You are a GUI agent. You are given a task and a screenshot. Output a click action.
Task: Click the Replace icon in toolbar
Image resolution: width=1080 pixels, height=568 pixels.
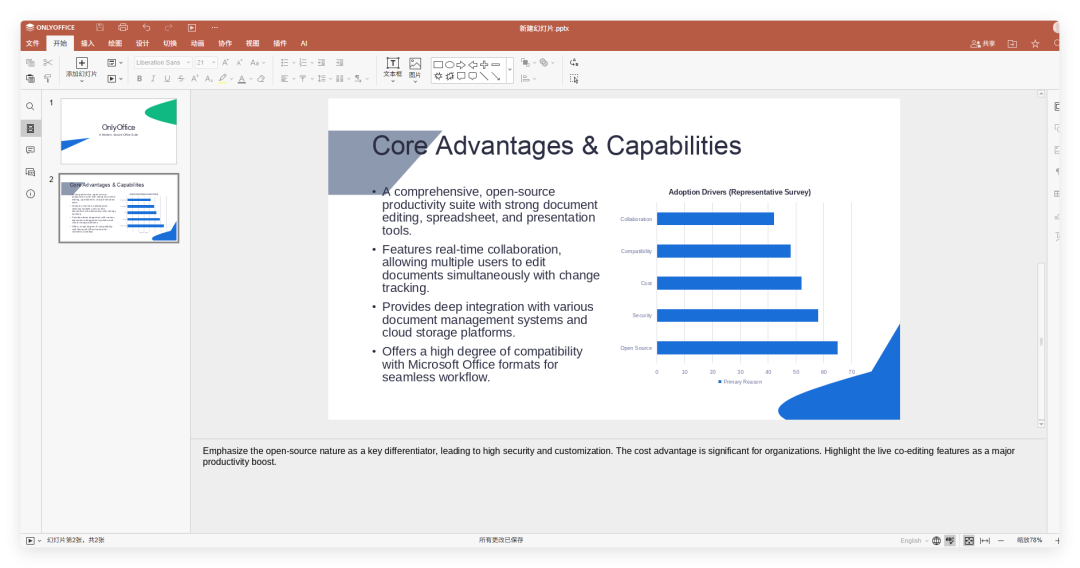[x=574, y=63]
